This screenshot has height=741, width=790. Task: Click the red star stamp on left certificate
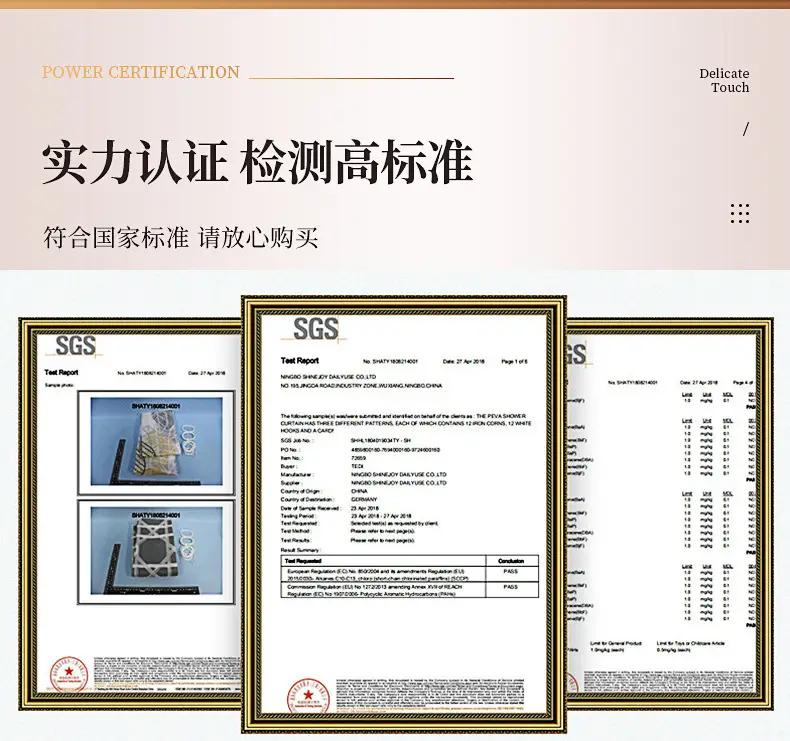[x=69, y=673]
